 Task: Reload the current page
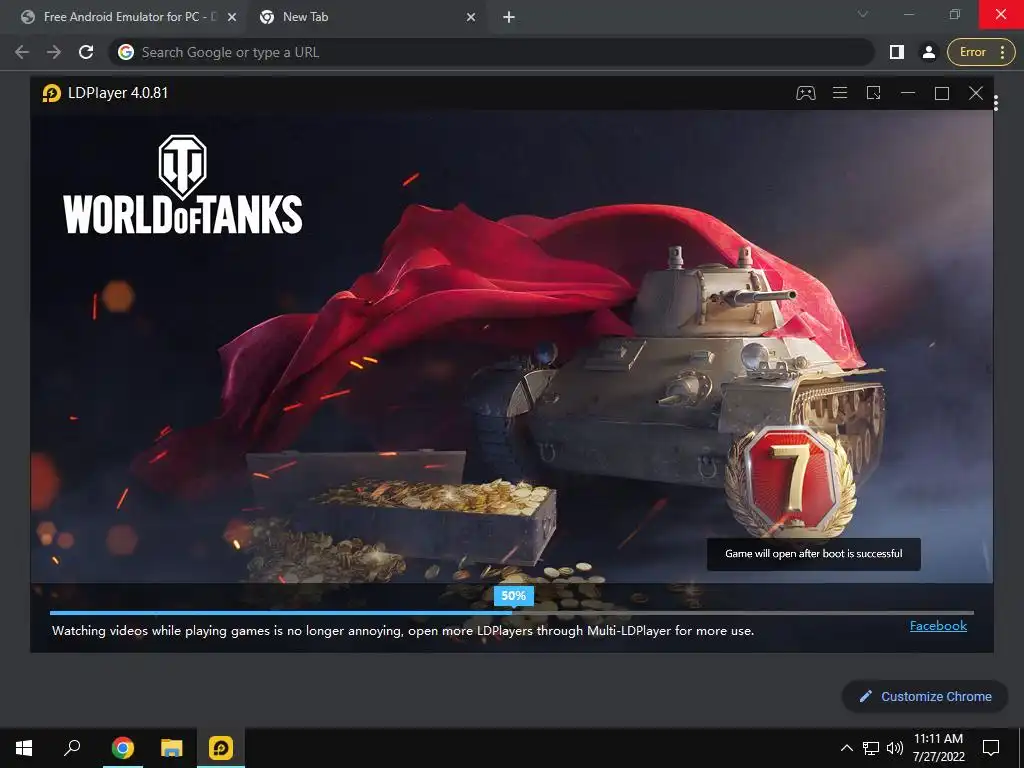86,52
